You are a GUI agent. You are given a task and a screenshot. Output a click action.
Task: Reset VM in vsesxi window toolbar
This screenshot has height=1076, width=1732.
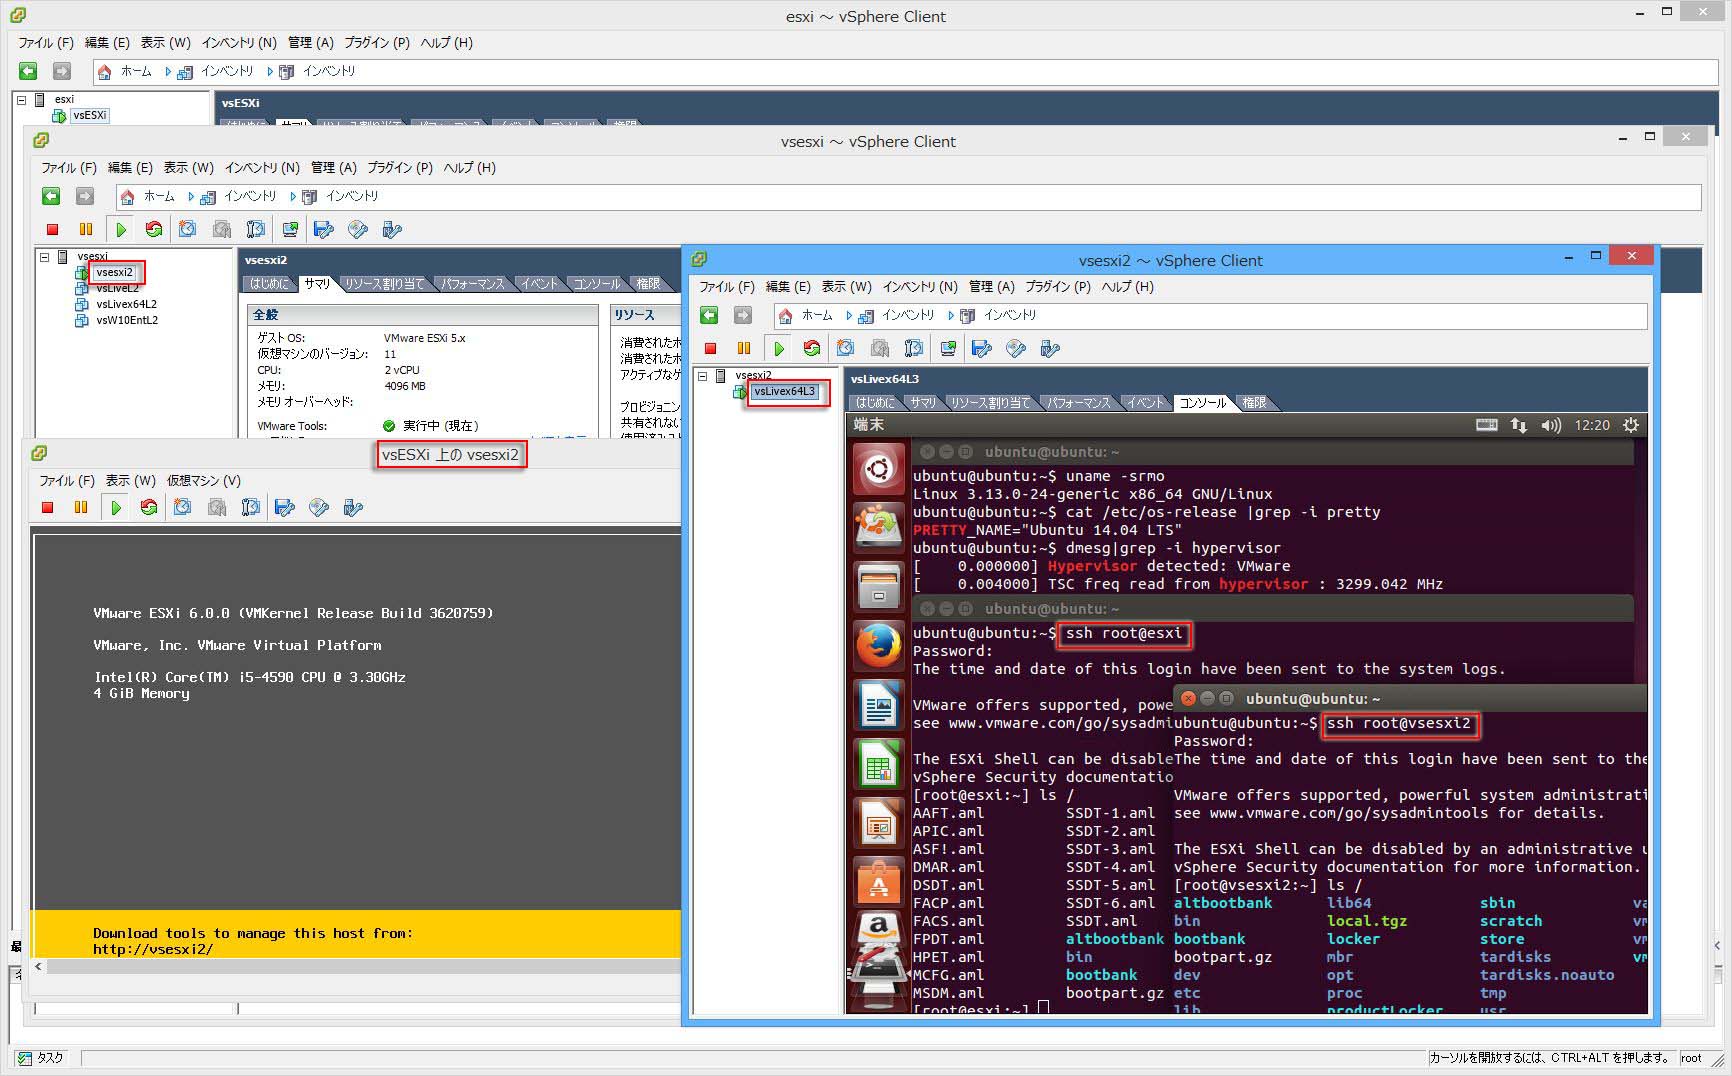click(153, 229)
